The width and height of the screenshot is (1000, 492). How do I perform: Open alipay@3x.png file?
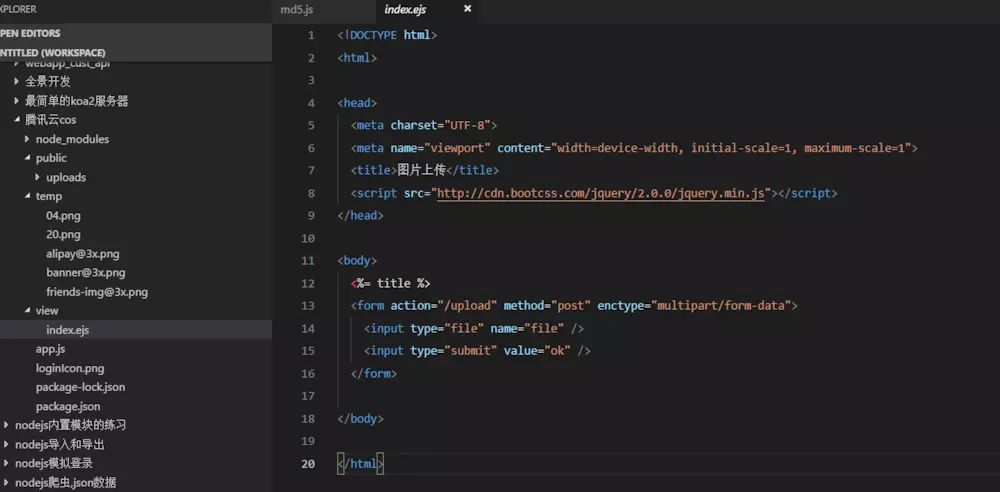click(x=82, y=254)
